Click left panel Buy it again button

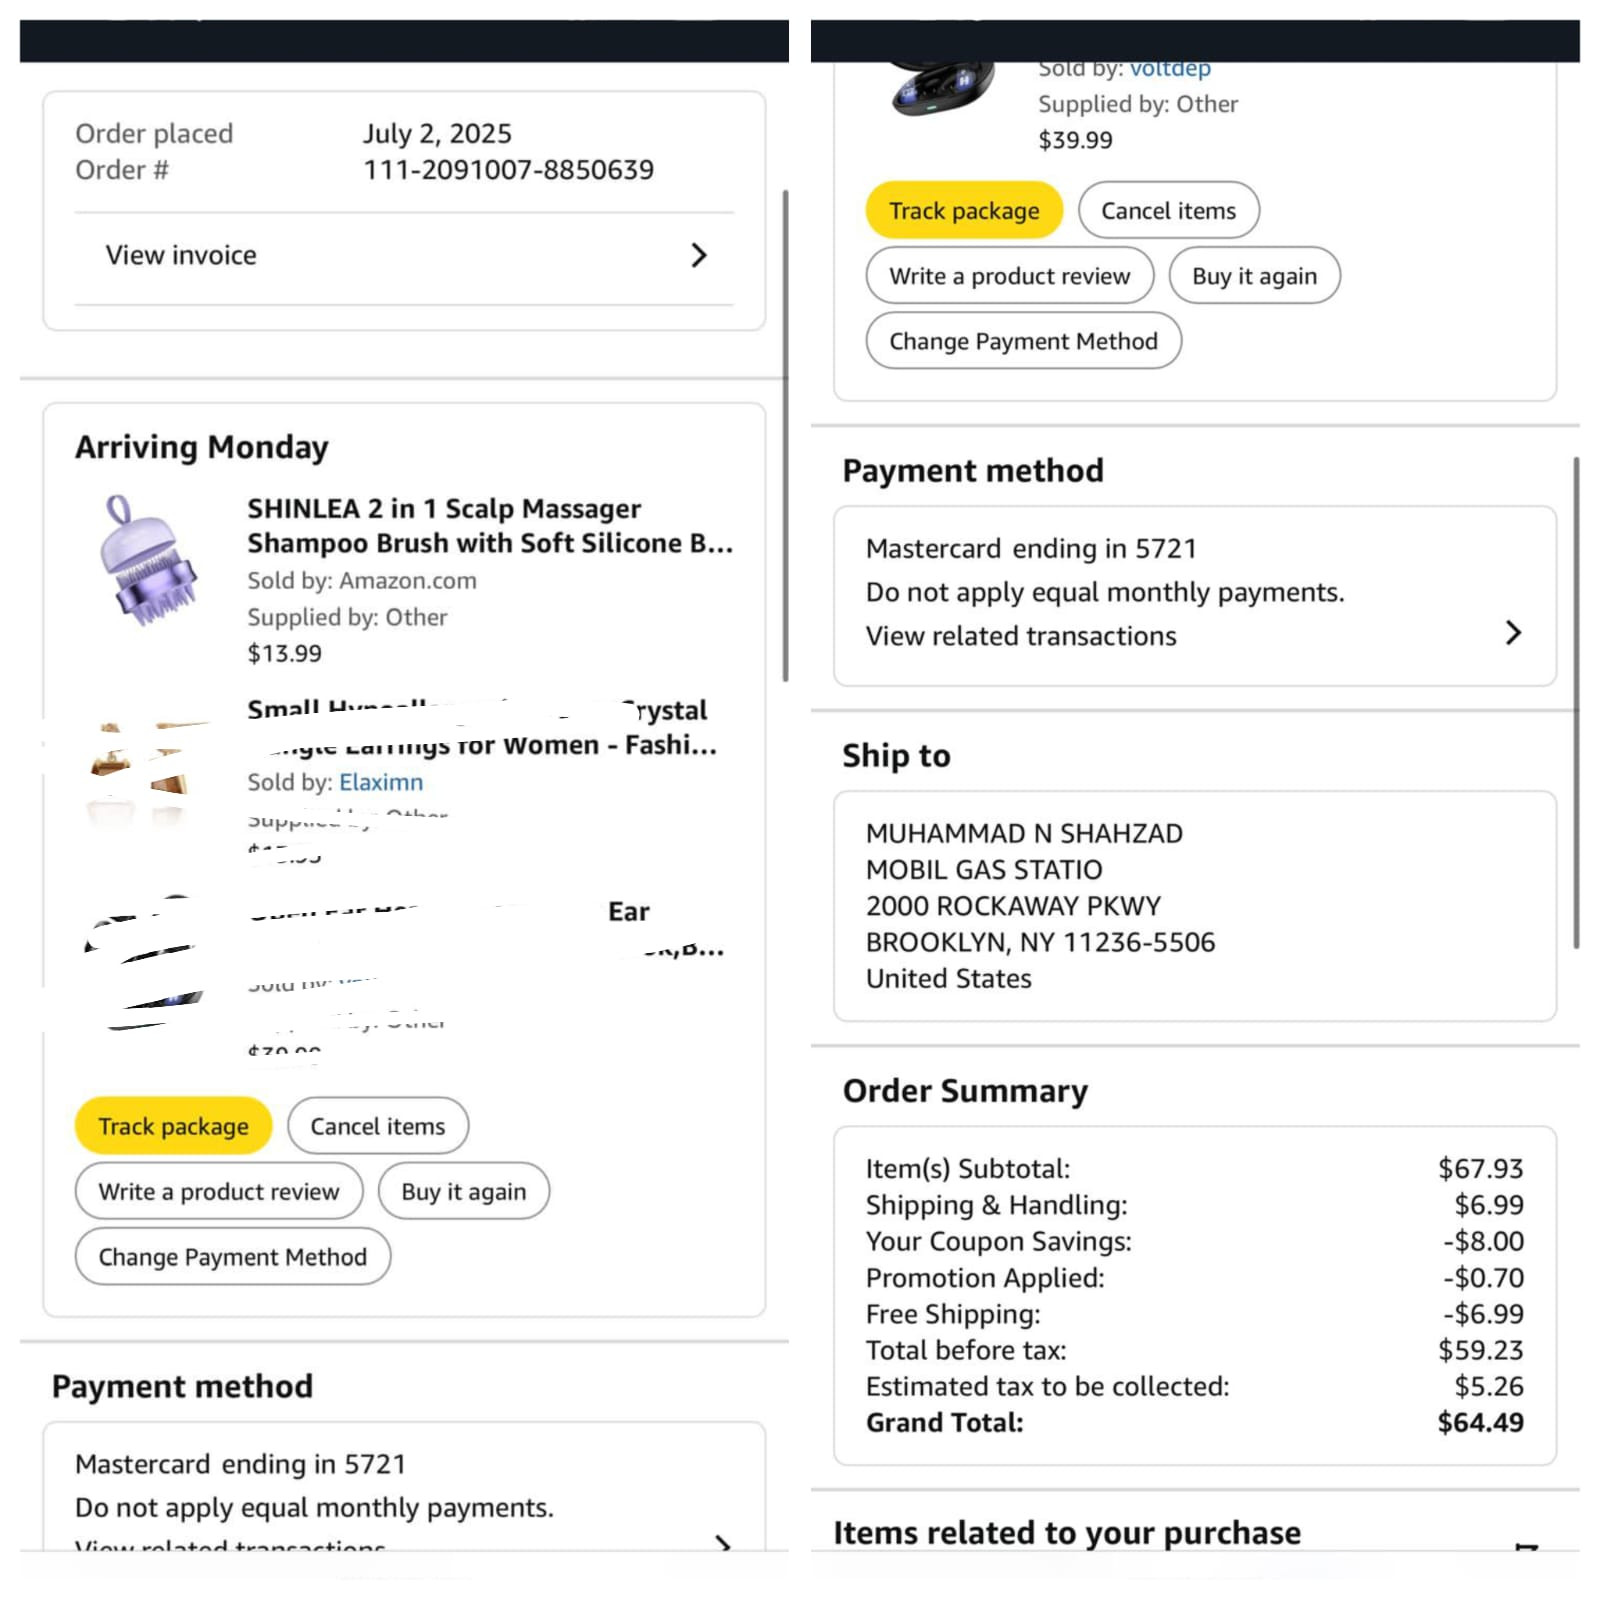tap(464, 1191)
